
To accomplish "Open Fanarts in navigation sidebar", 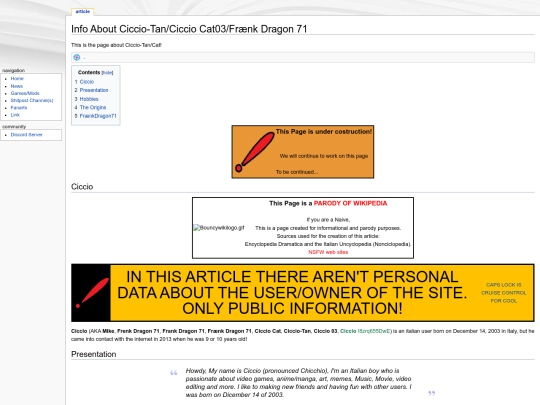I will pos(19,108).
